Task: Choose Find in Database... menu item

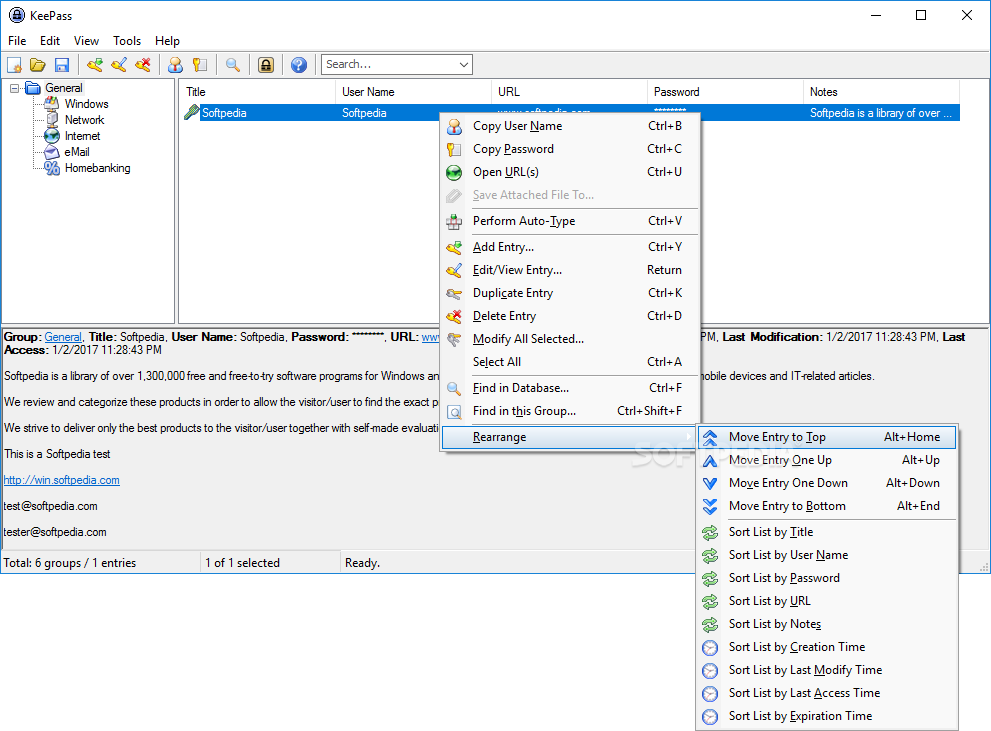Action: pyautogui.click(x=569, y=388)
